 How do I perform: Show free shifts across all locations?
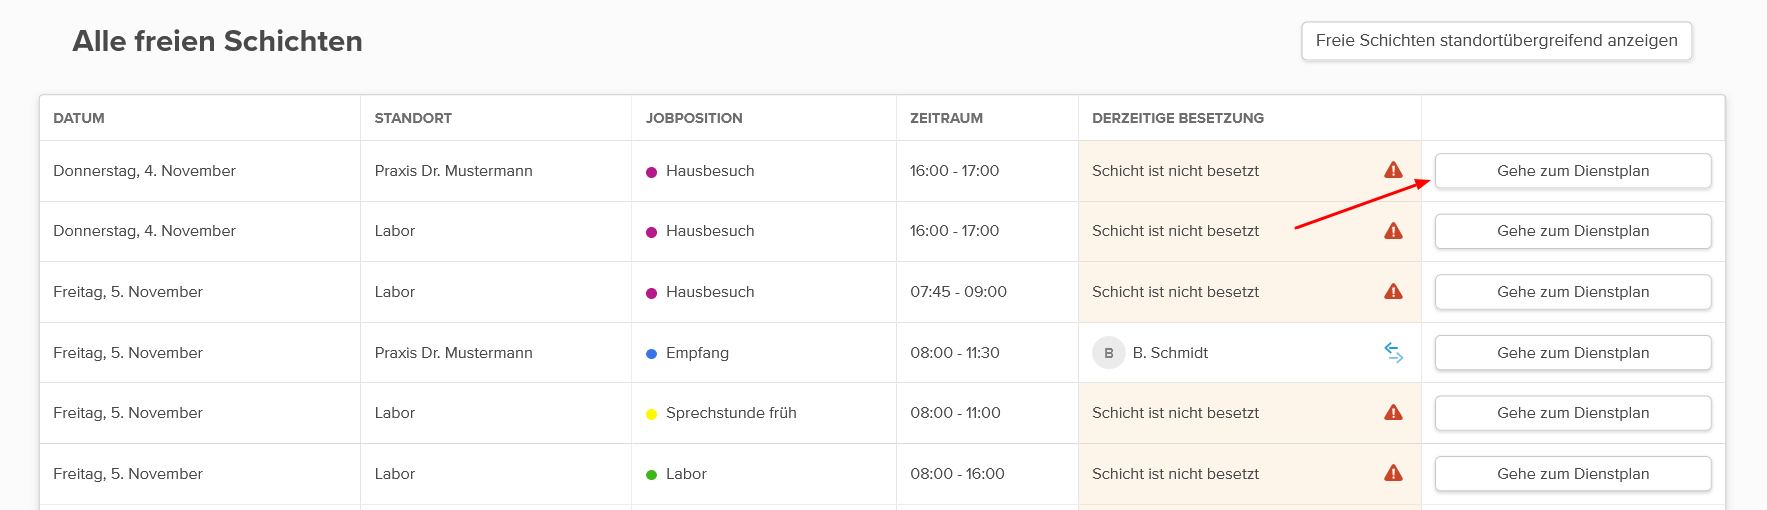pyautogui.click(x=1496, y=41)
